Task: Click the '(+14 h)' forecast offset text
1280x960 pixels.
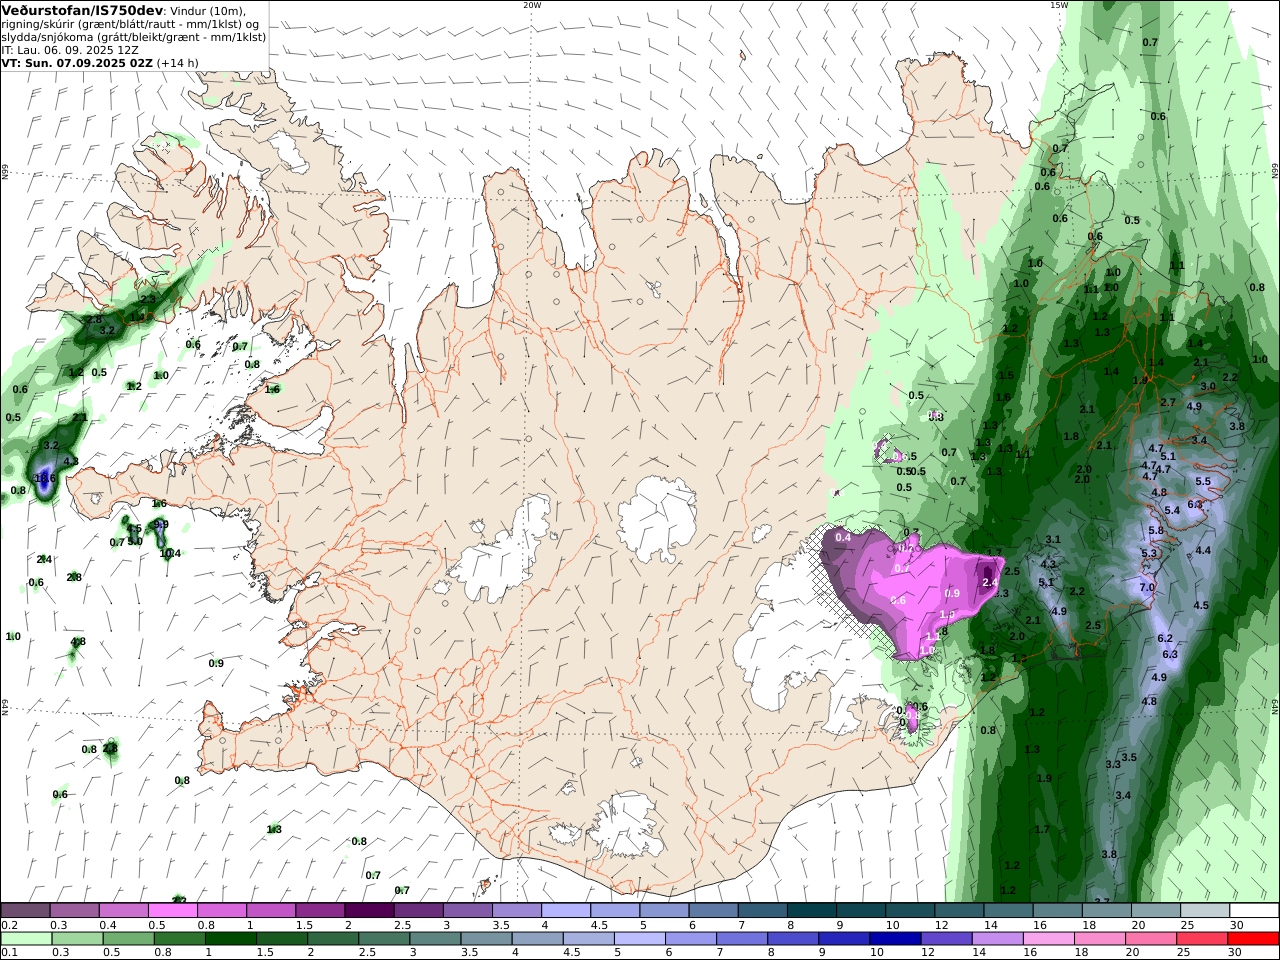Action: coord(177,62)
